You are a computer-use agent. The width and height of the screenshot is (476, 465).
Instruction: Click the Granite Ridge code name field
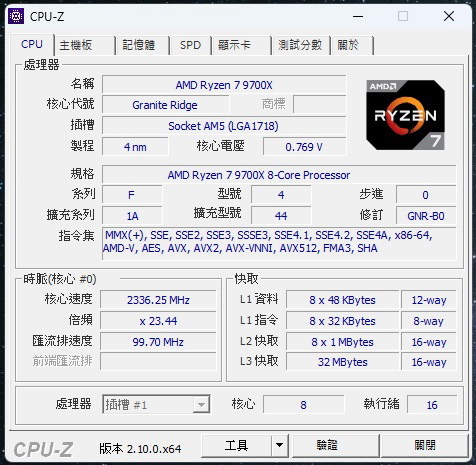click(x=165, y=105)
